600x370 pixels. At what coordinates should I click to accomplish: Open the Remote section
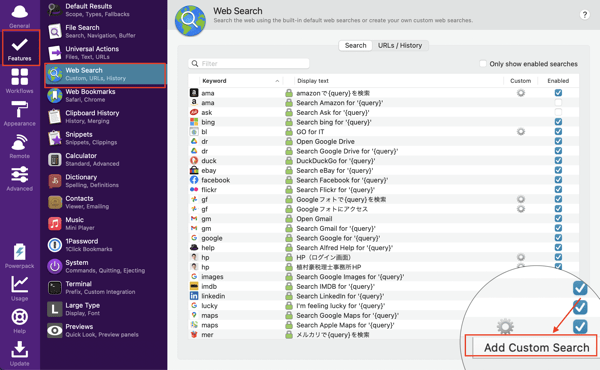pyautogui.click(x=20, y=146)
